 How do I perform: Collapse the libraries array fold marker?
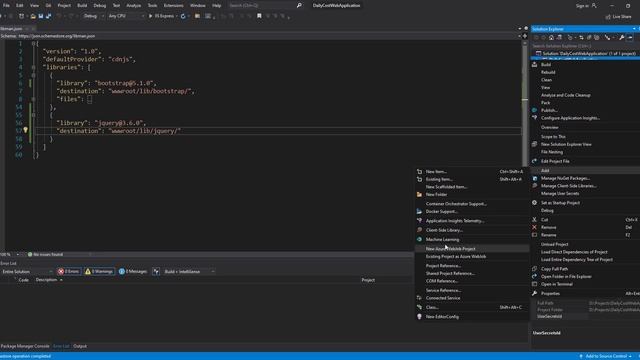(x=33, y=67)
